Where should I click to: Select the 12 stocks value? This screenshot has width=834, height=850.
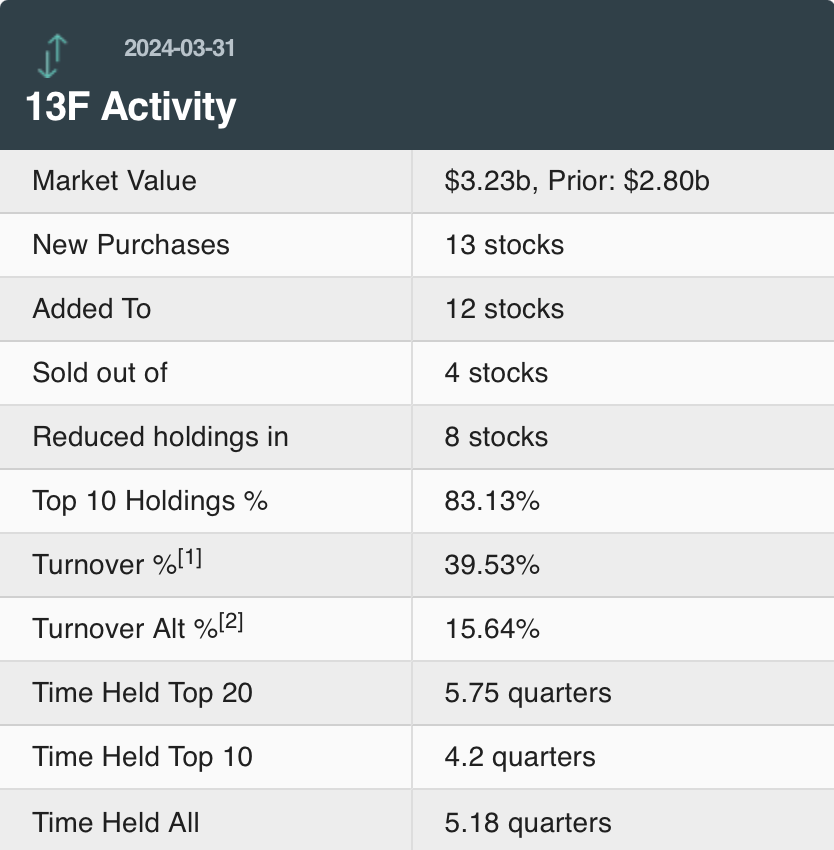coord(504,308)
